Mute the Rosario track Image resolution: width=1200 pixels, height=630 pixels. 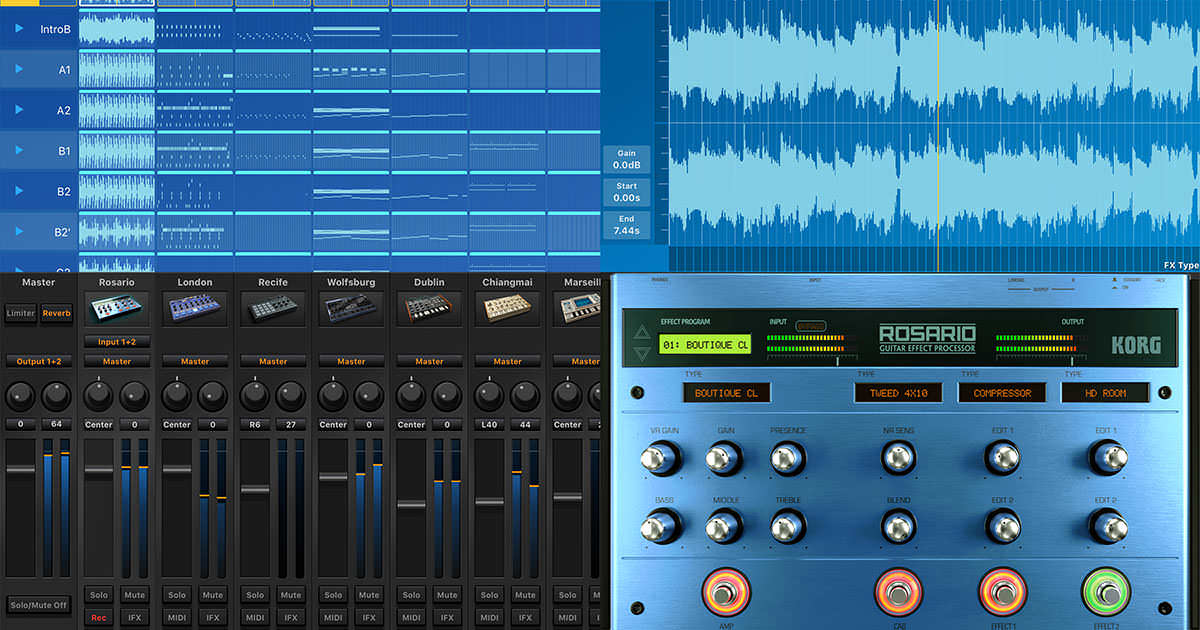(134, 595)
